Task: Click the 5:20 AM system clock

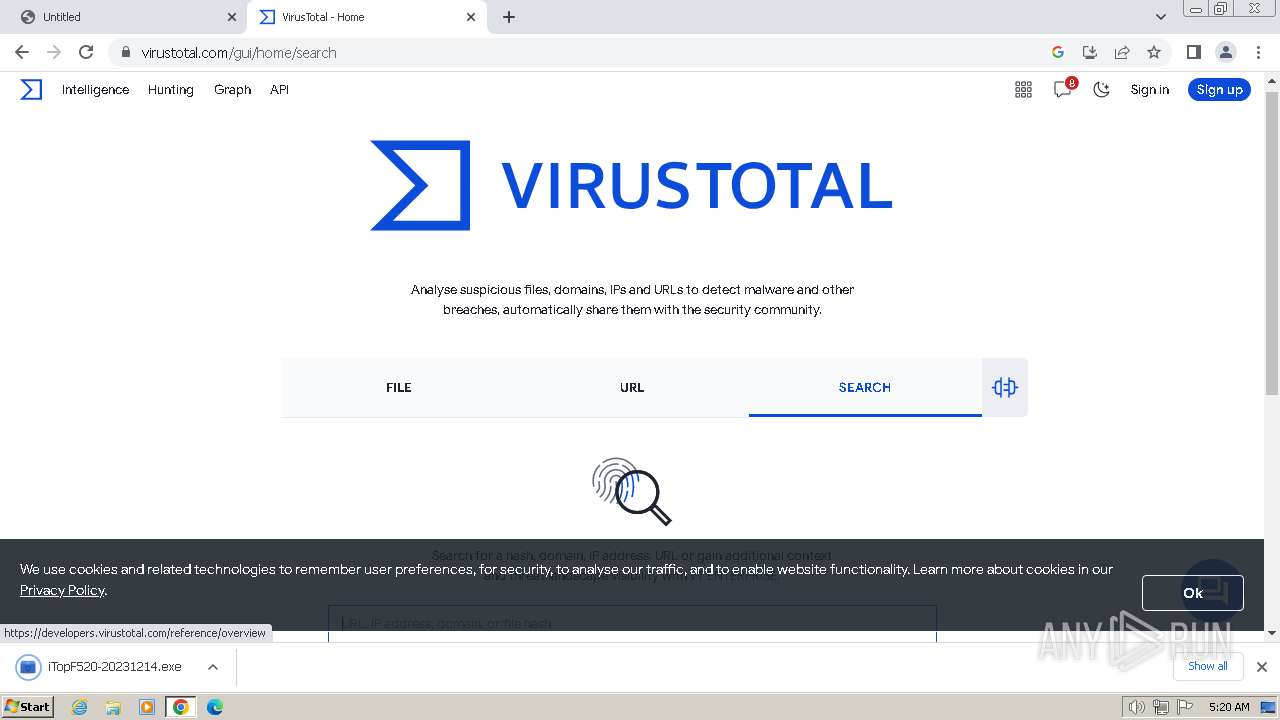Action: click(x=1229, y=707)
